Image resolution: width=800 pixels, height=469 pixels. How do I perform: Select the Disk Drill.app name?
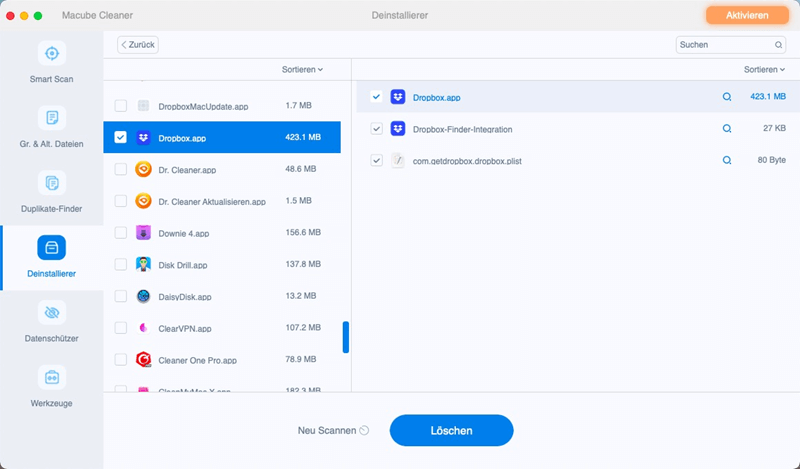183,265
